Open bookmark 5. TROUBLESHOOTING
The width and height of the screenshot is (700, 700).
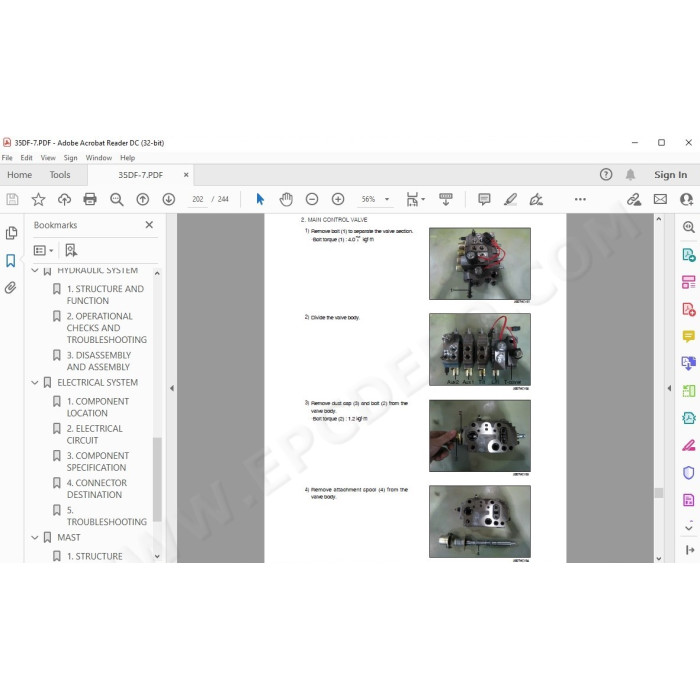pos(106,516)
